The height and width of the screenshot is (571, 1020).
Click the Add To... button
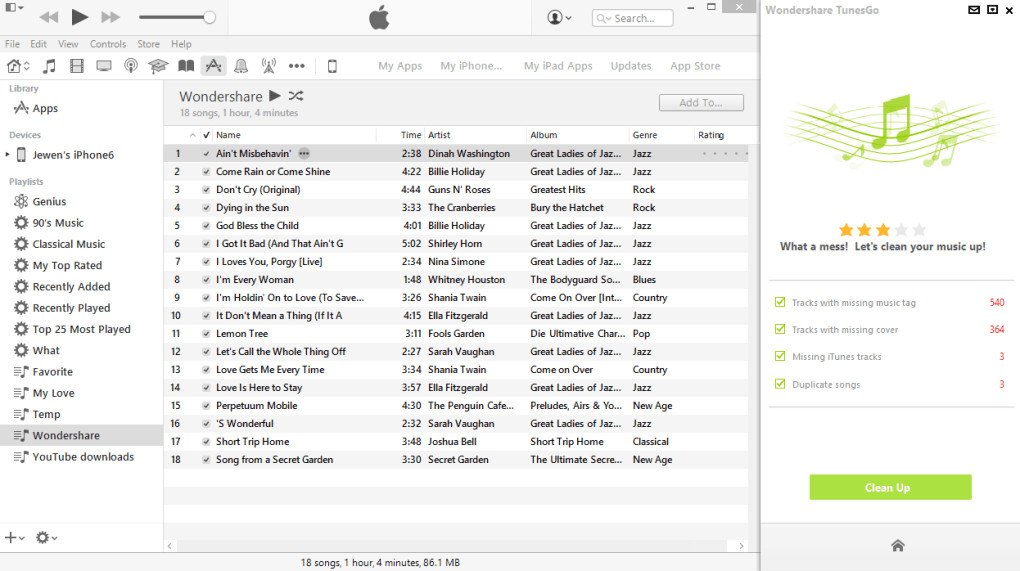[x=701, y=103]
